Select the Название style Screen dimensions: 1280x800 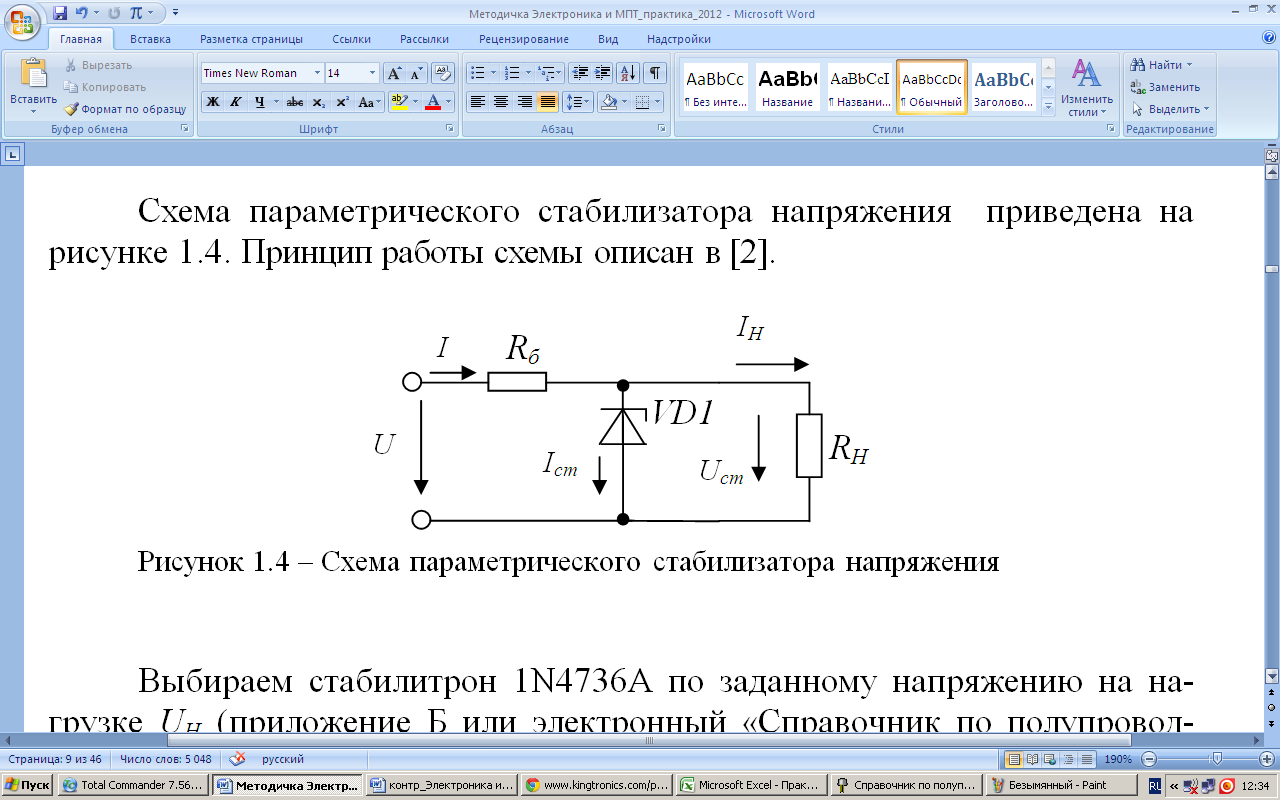pos(787,87)
